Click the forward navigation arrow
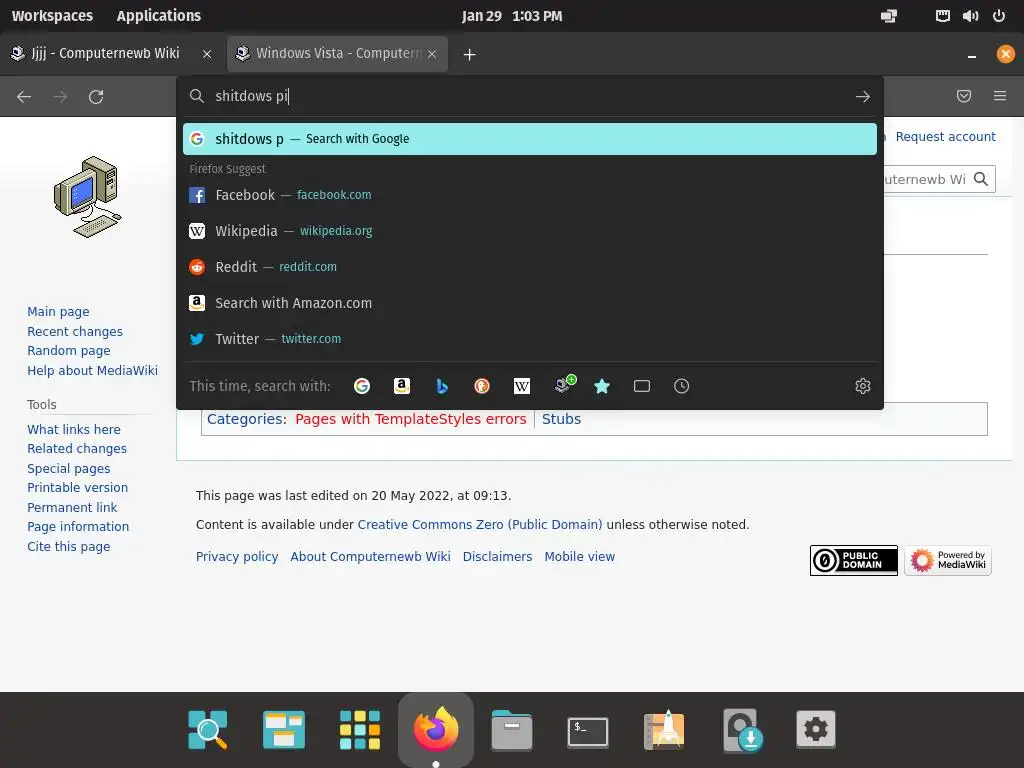 click(60, 97)
